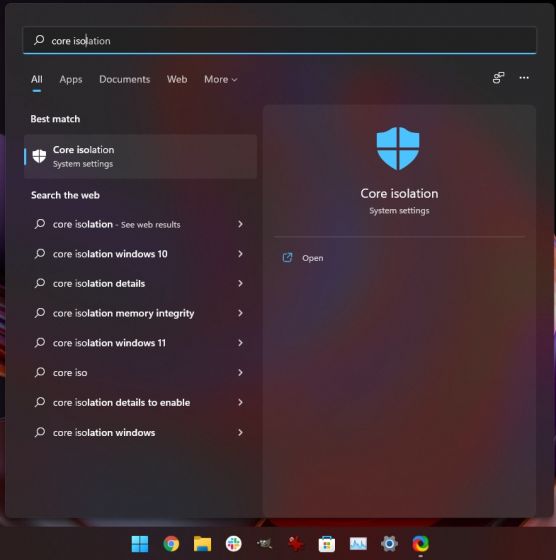This screenshot has height=560, width=556.
Task: Select the Web filter tab
Action: click(177, 79)
